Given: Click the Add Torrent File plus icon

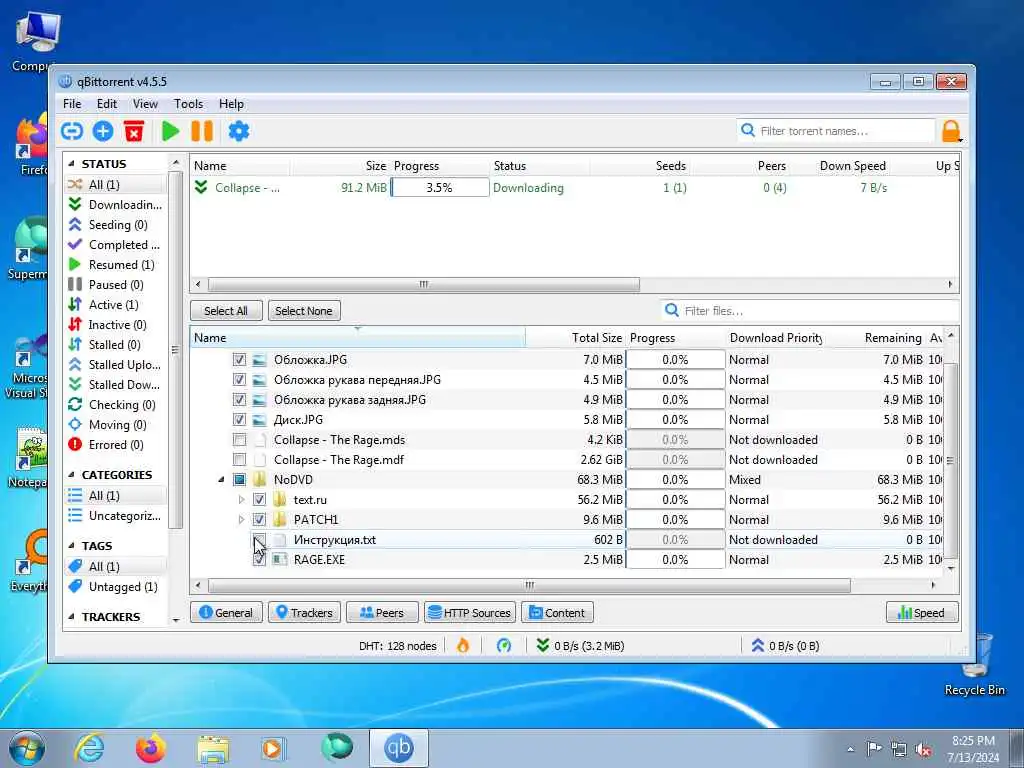Looking at the screenshot, I should pos(103,131).
